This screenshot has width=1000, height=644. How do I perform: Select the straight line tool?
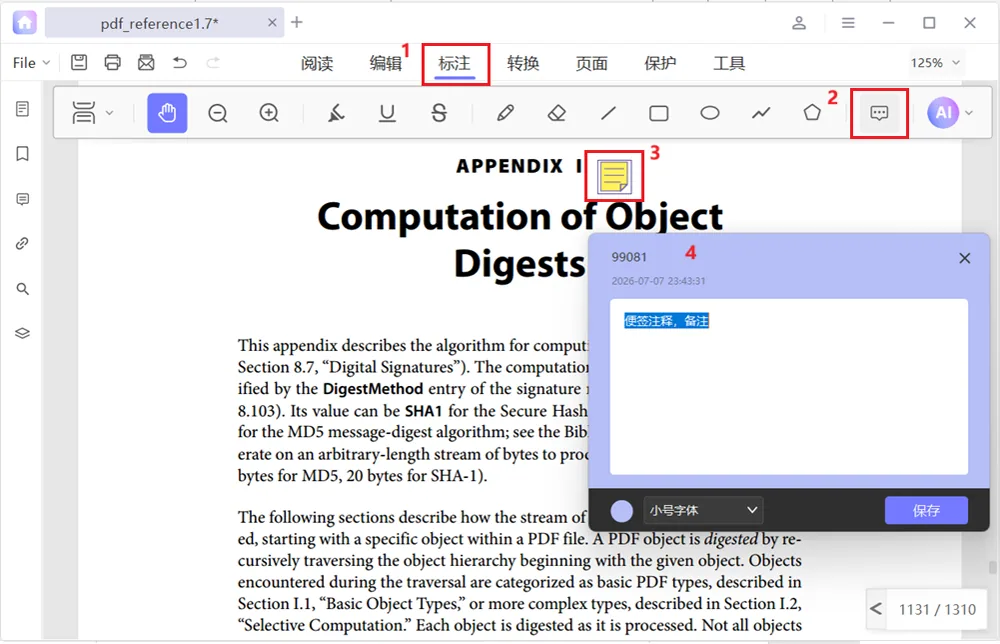(608, 113)
